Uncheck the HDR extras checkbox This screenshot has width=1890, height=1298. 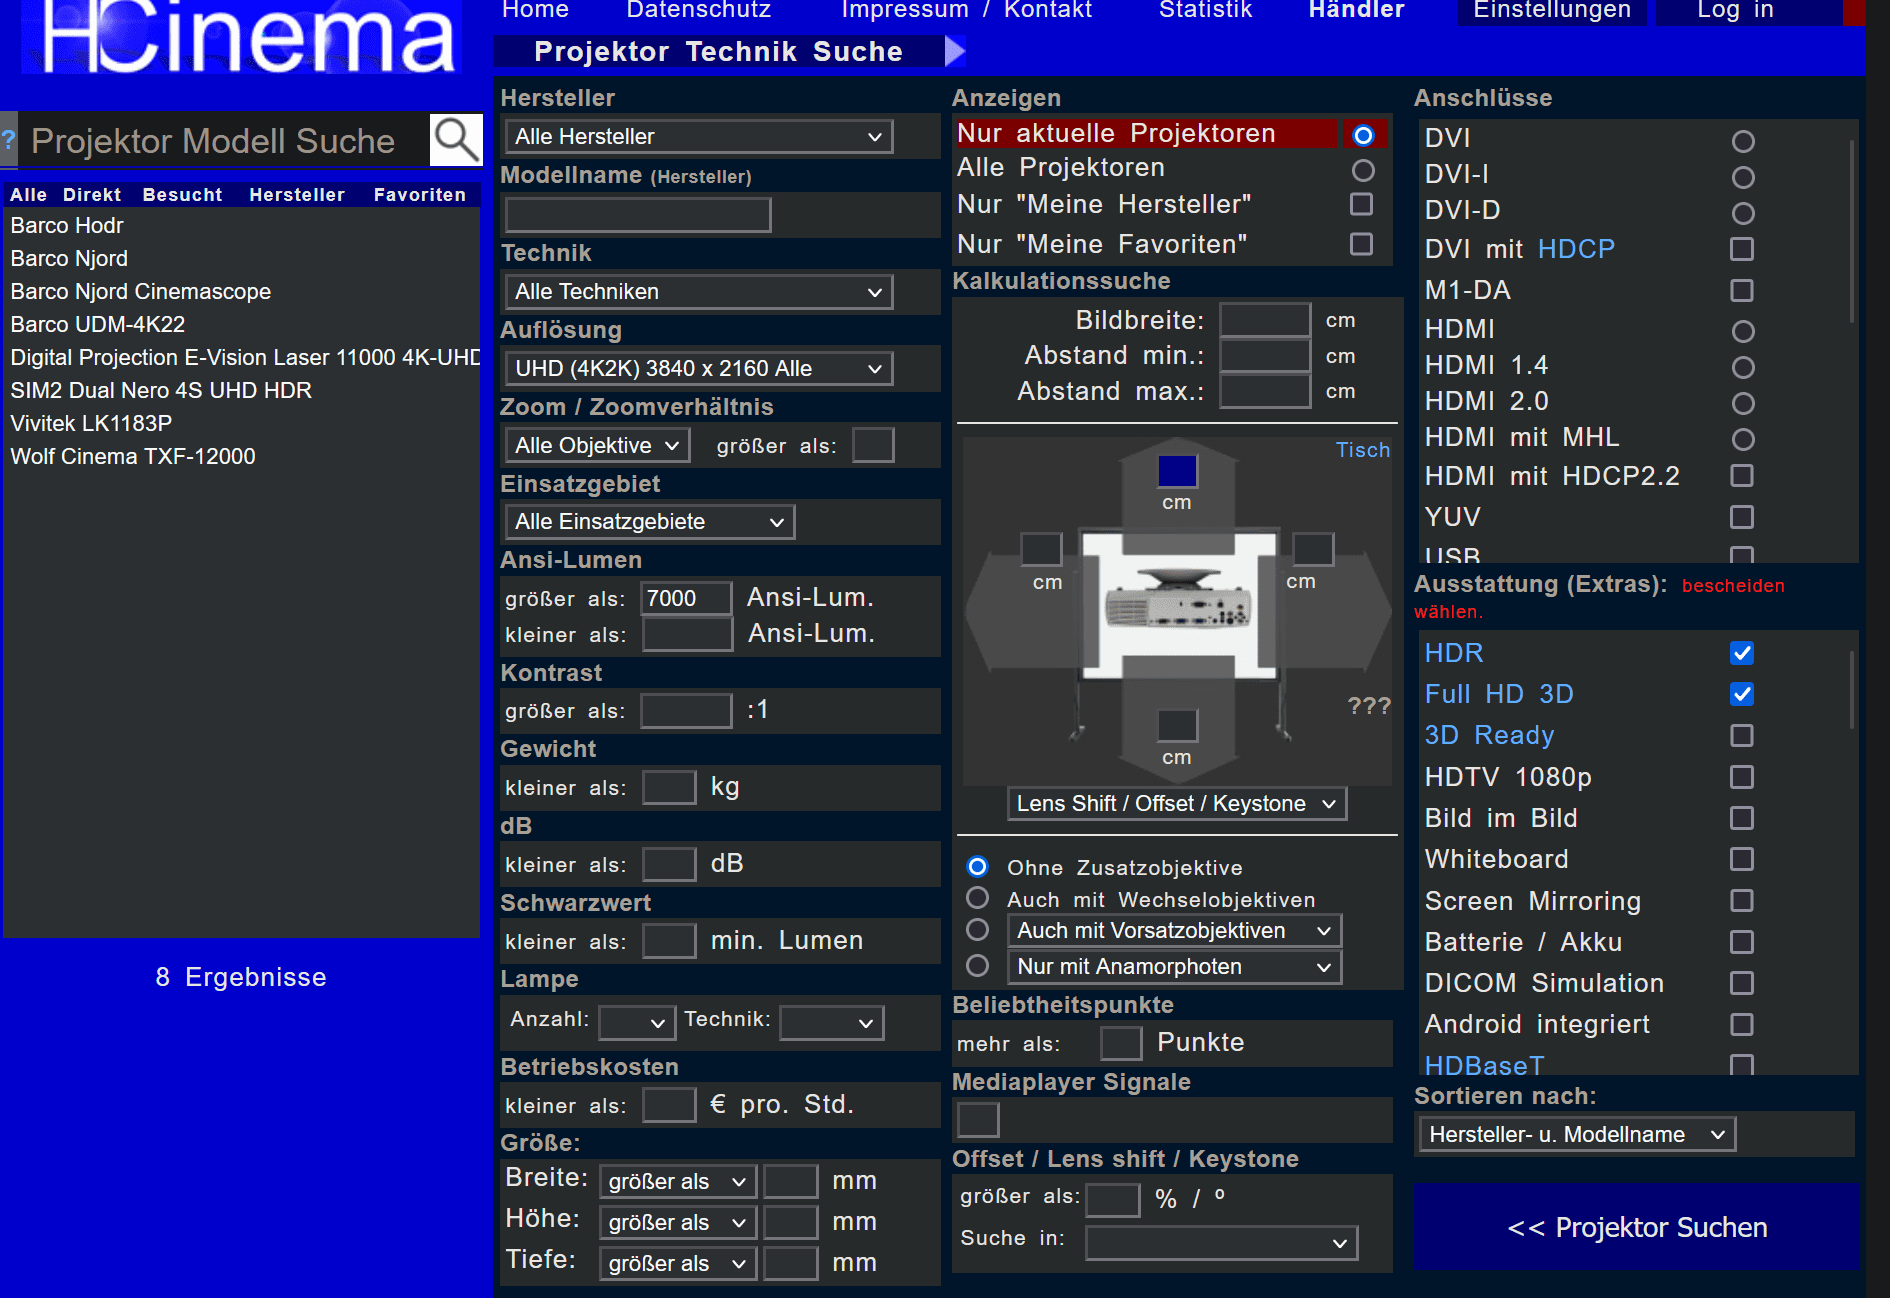pyautogui.click(x=1742, y=653)
